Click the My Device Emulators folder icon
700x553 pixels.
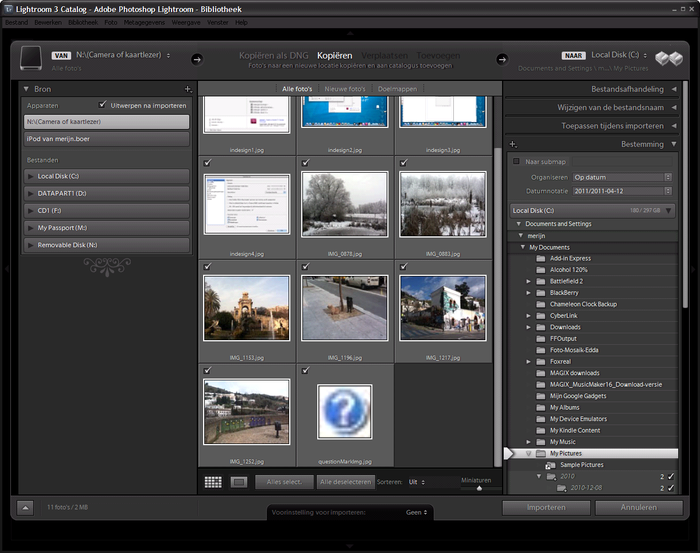point(541,419)
